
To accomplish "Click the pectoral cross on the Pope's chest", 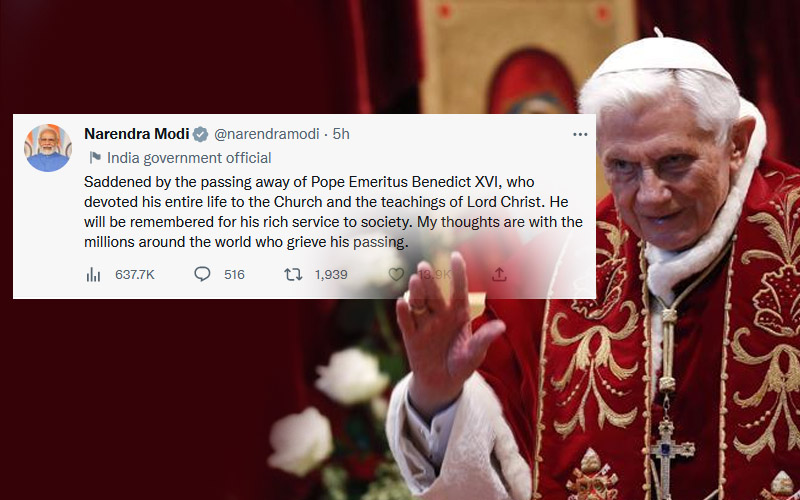I will click(669, 451).
